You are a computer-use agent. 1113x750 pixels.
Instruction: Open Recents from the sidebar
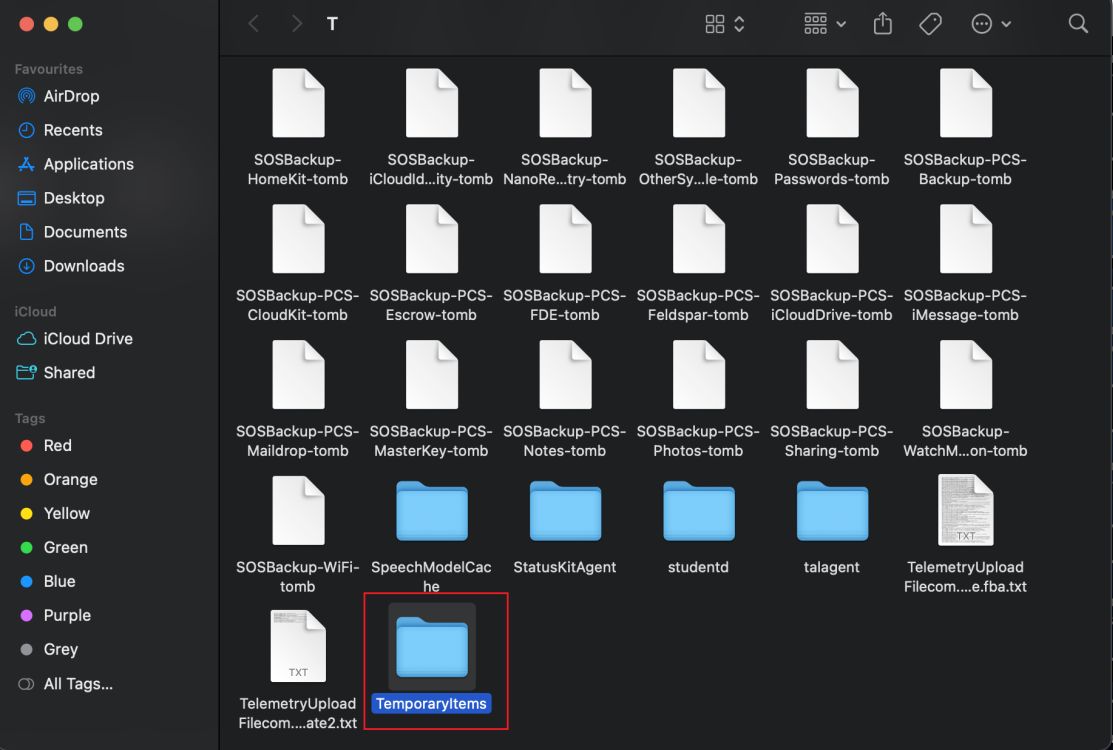click(74, 130)
